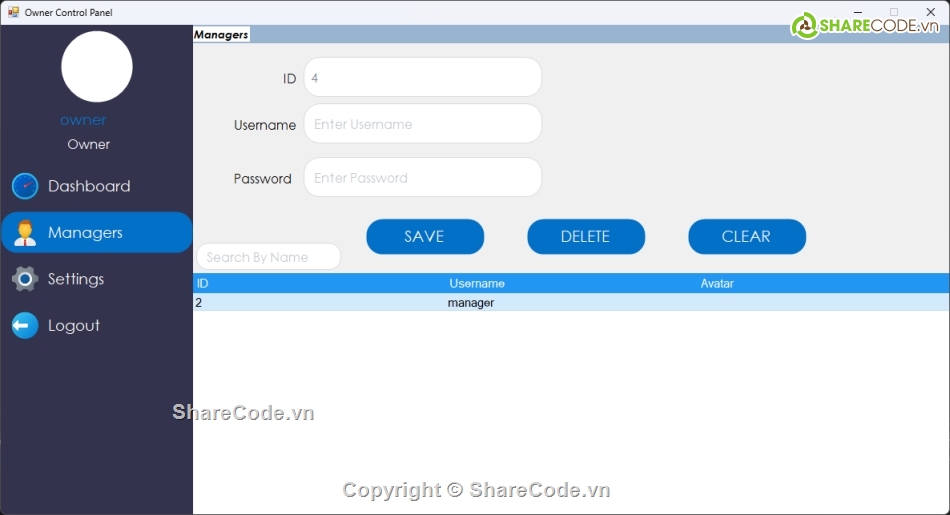Viewport: 950px width, 515px height.
Task: Click the Managers person icon
Action: (x=25, y=233)
